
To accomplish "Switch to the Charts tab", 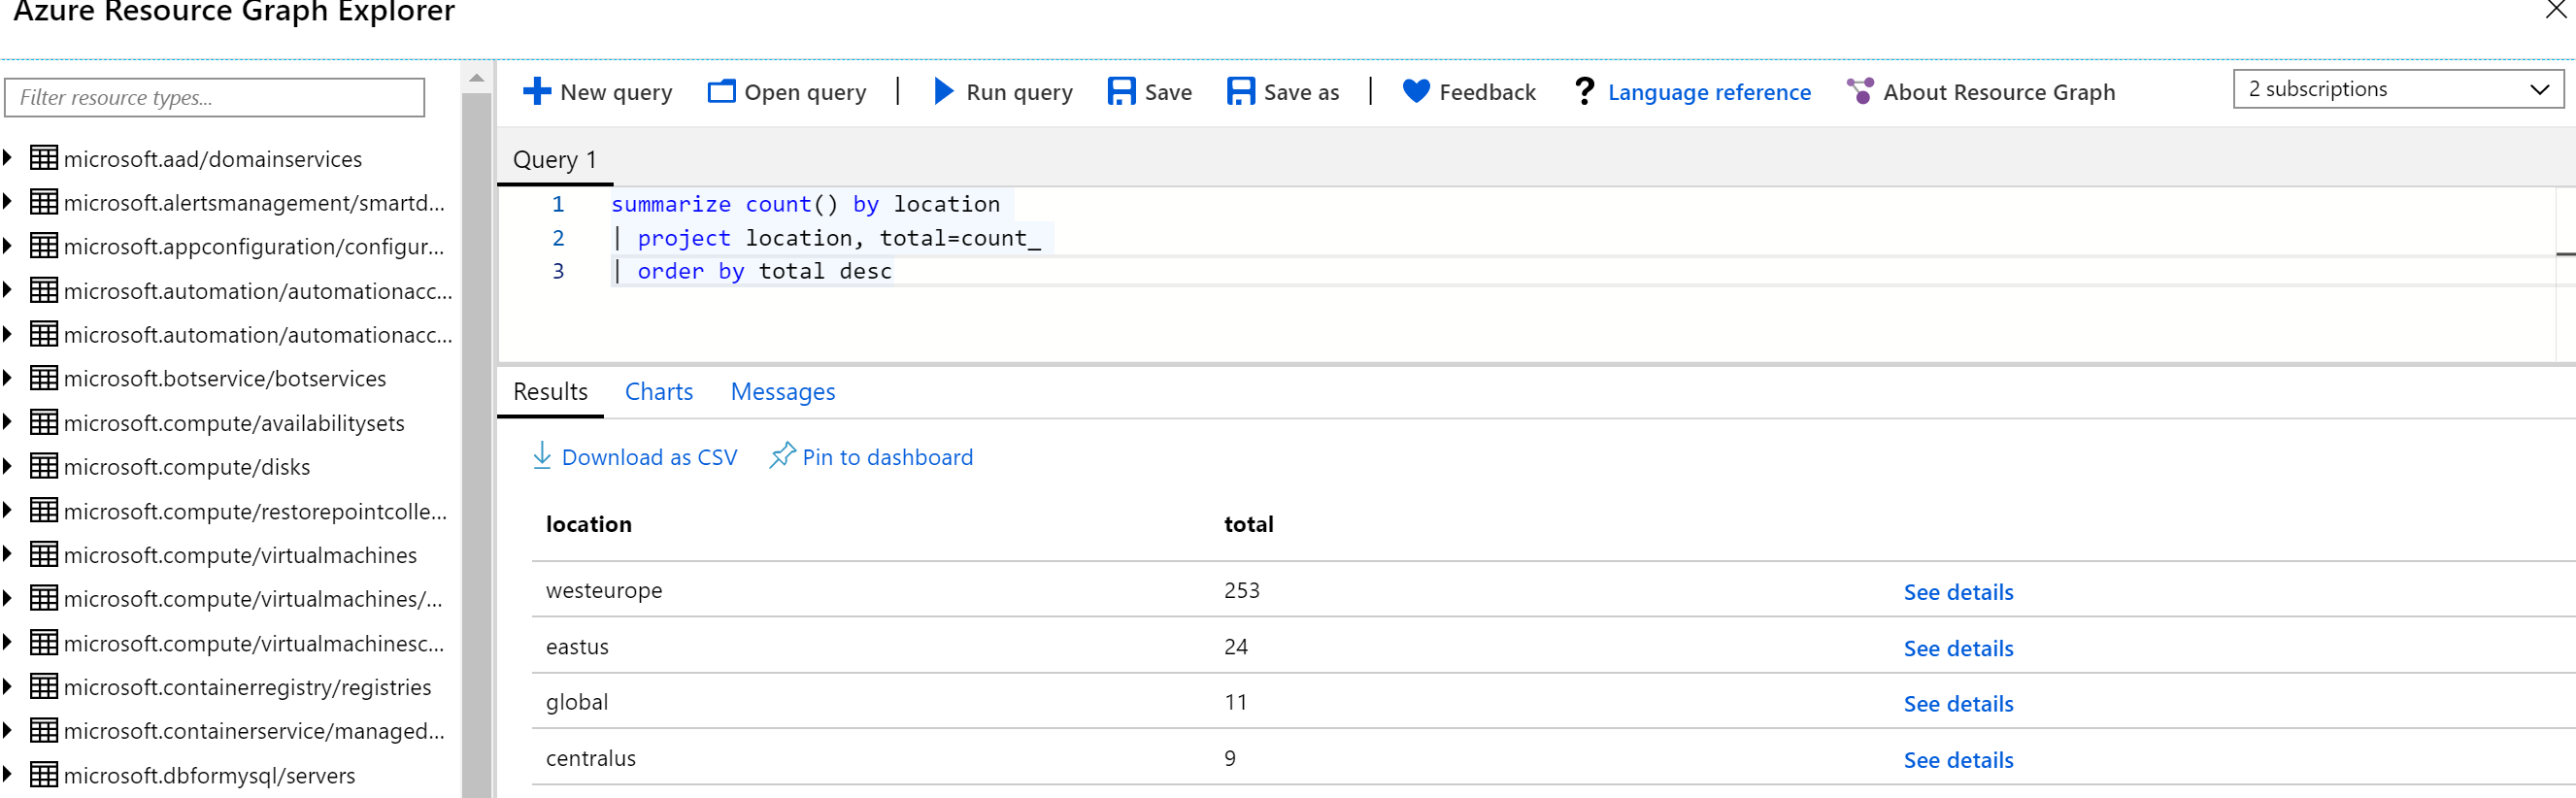I will pyautogui.click(x=659, y=392).
